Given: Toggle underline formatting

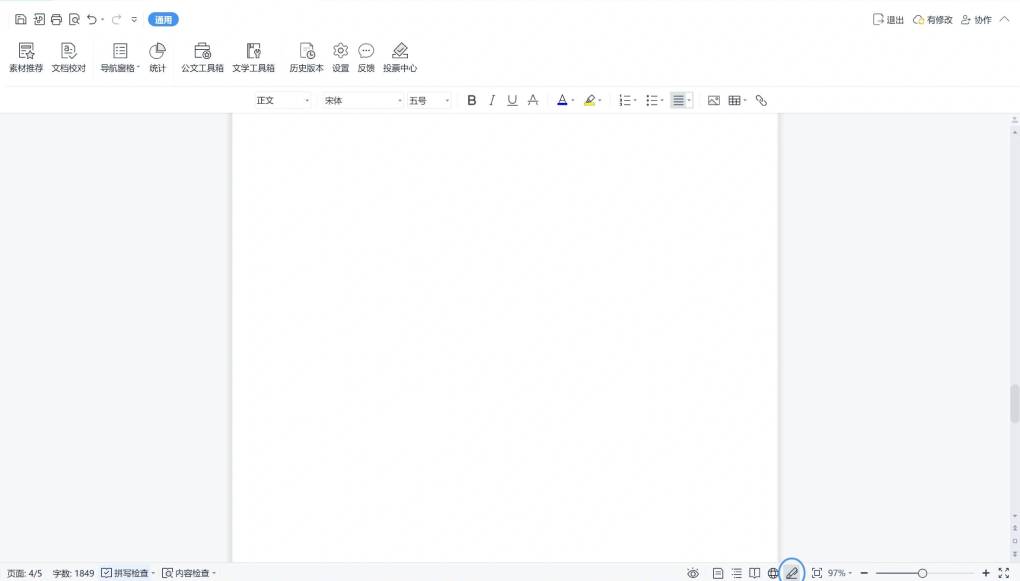Looking at the screenshot, I should pyautogui.click(x=511, y=100).
